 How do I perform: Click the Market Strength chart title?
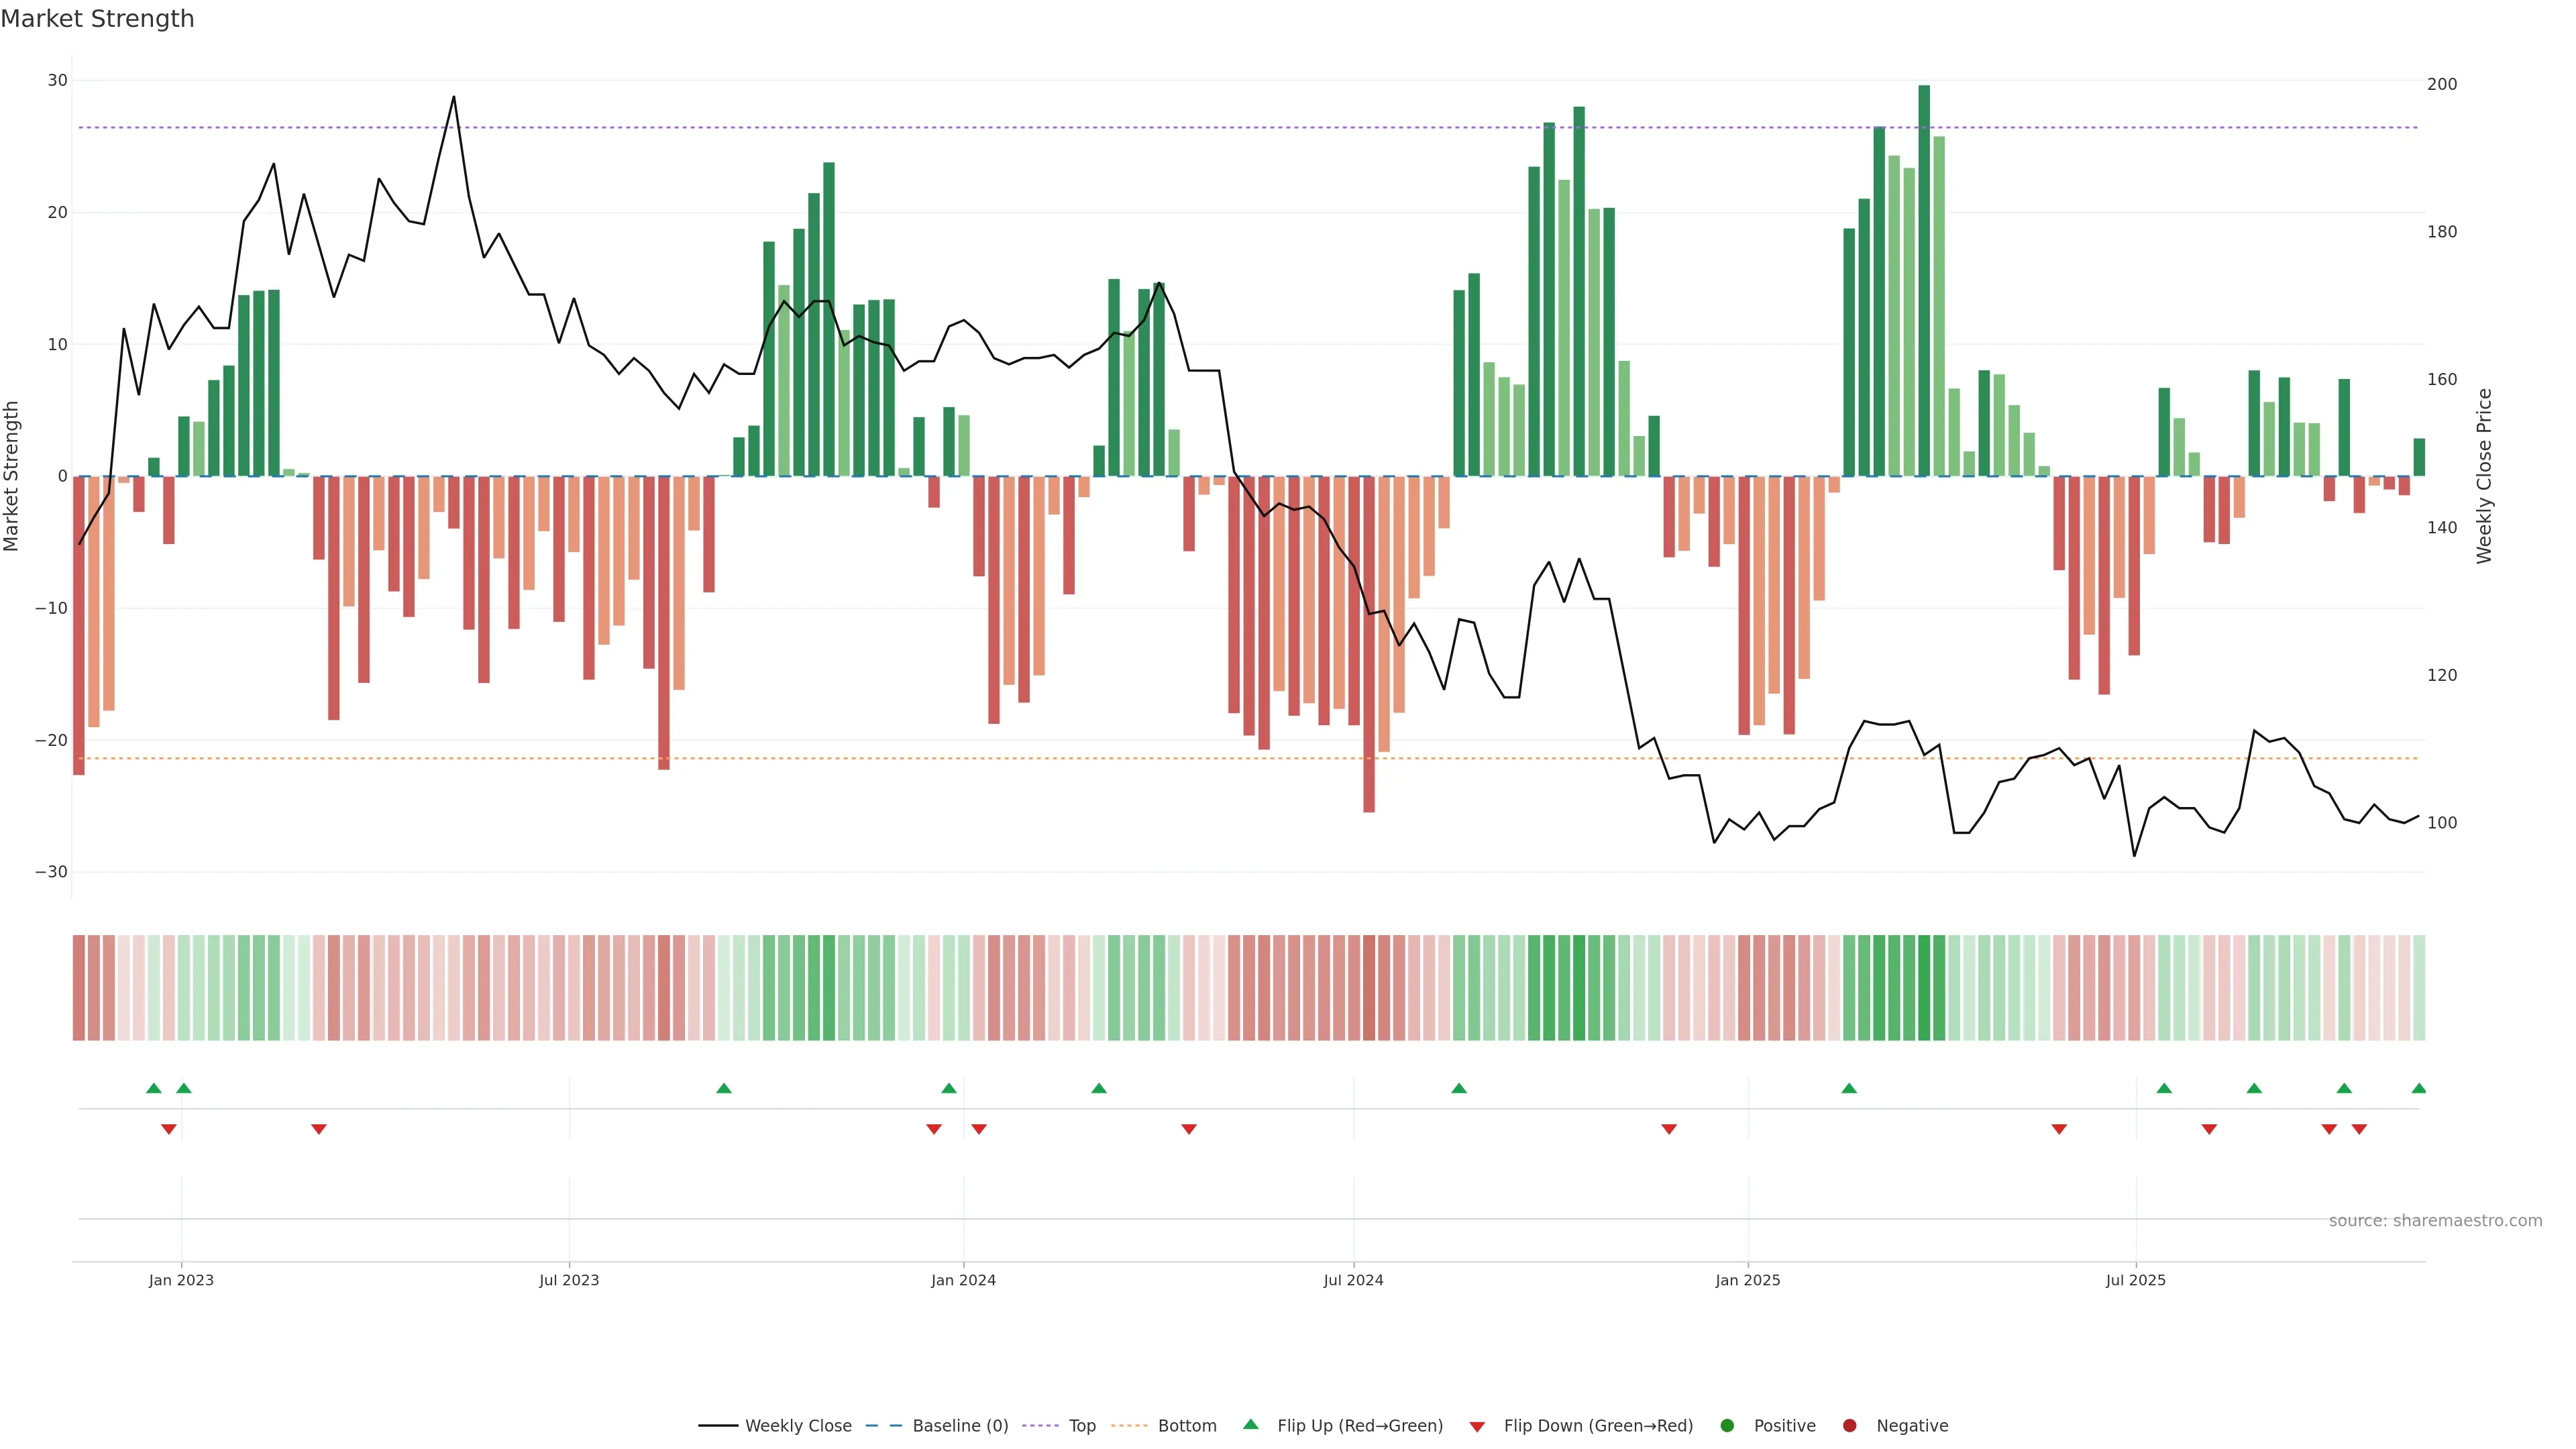[x=97, y=19]
